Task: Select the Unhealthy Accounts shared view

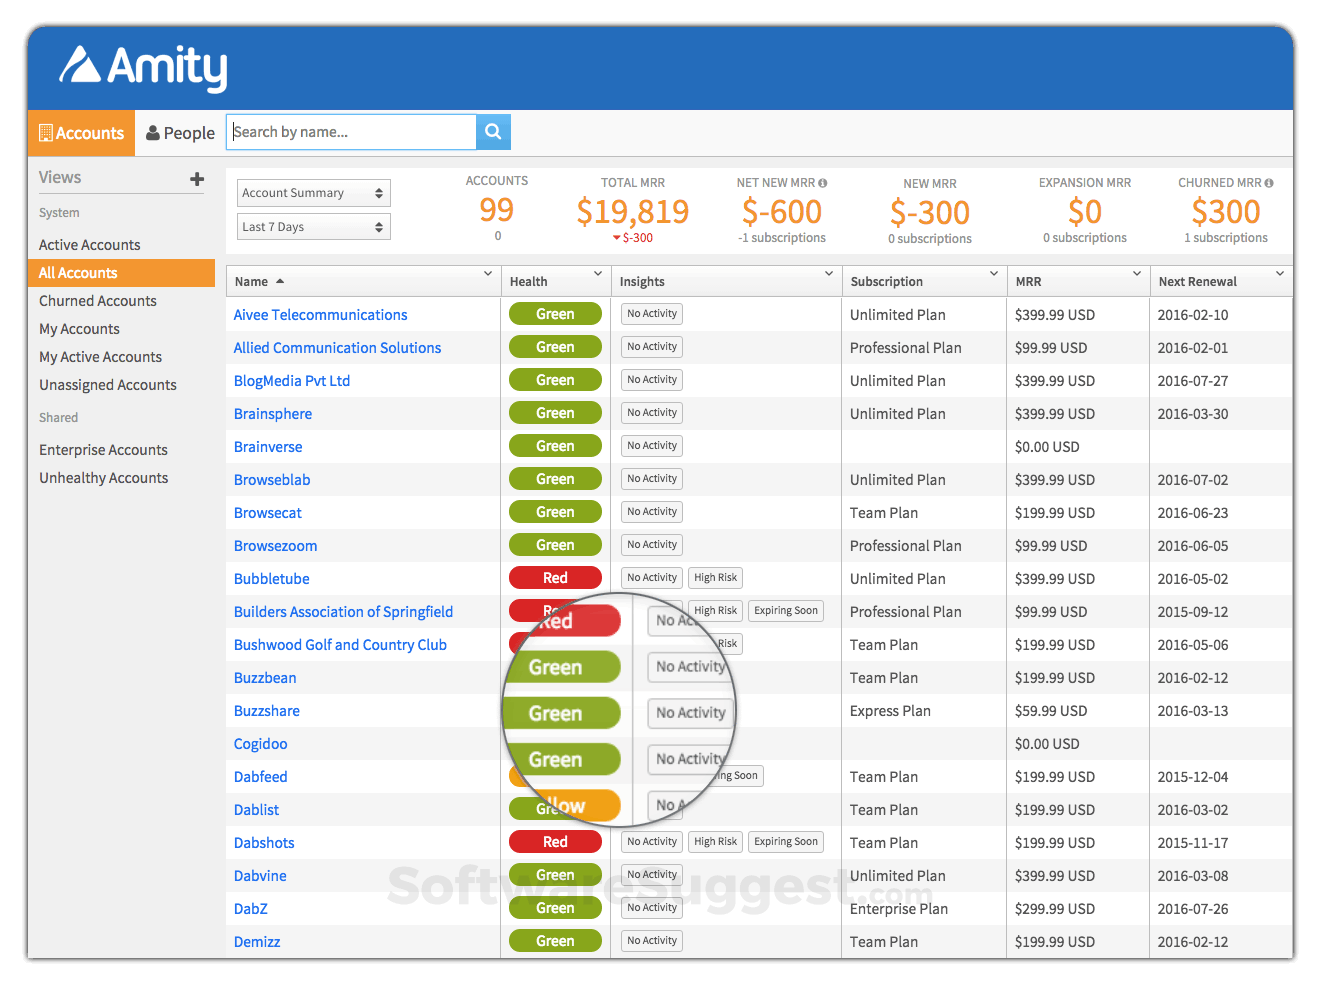Action: point(103,477)
